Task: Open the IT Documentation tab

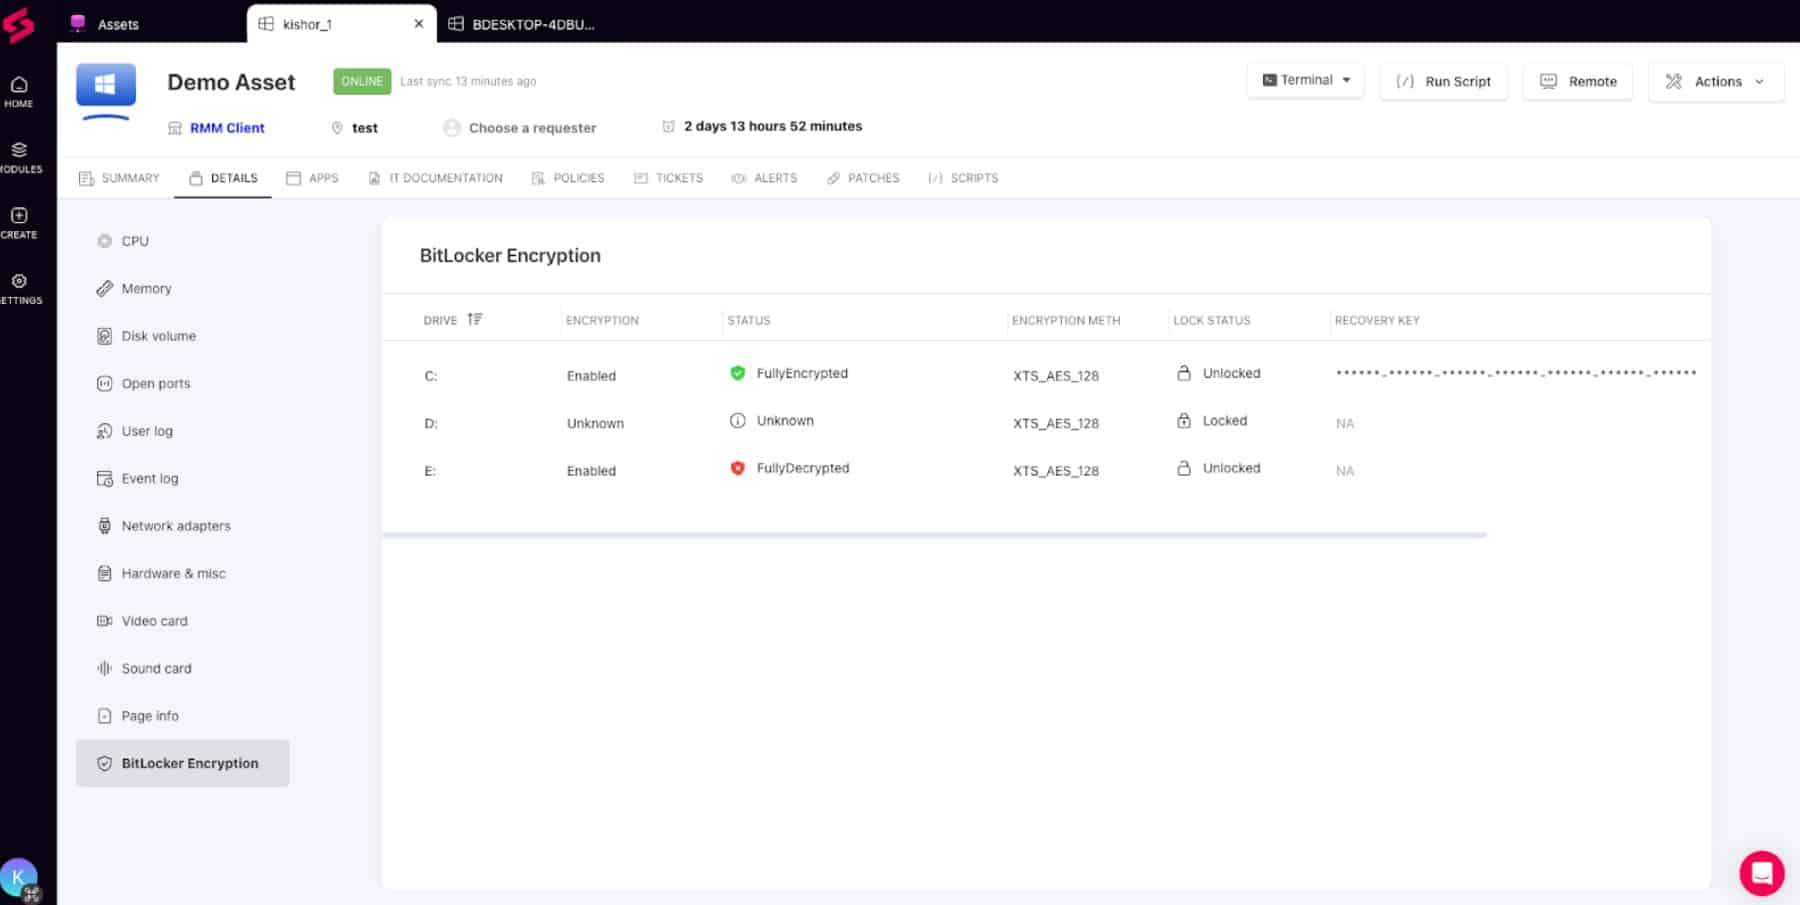Action: [x=436, y=178]
